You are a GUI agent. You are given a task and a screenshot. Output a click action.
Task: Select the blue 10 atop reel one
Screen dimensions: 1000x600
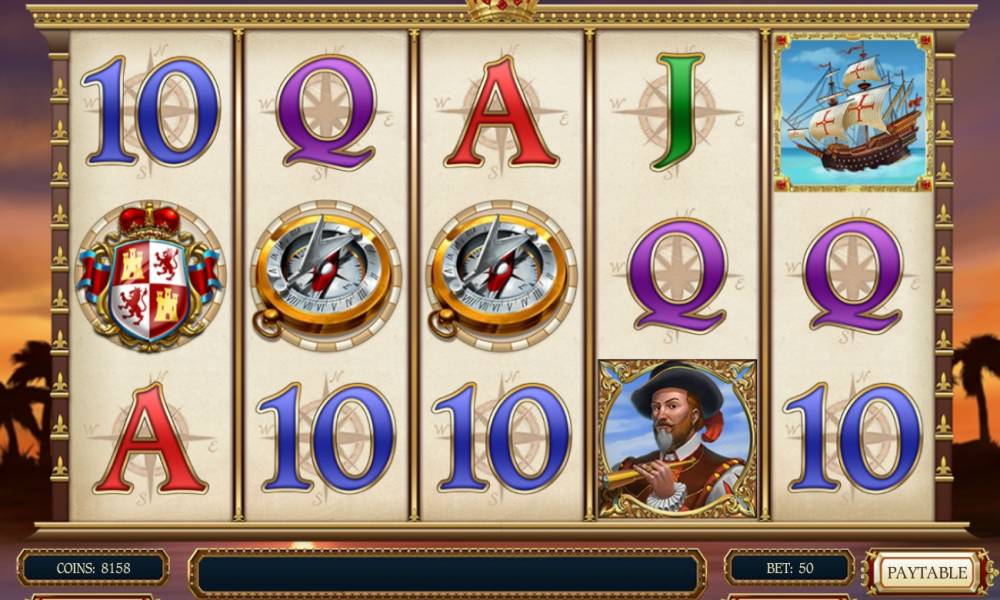click(x=151, y=112)
